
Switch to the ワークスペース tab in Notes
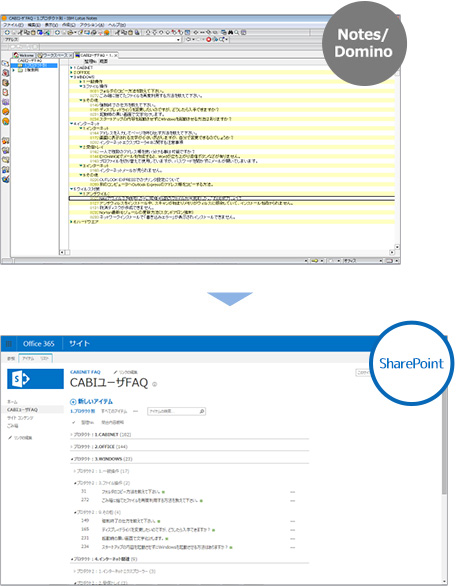(x=55, y=55)
